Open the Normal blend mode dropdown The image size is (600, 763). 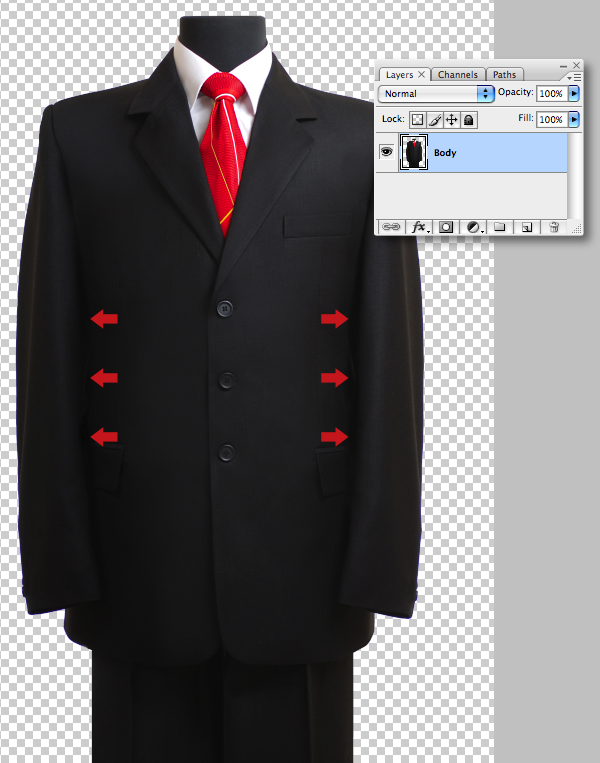(x=436, y=93)
